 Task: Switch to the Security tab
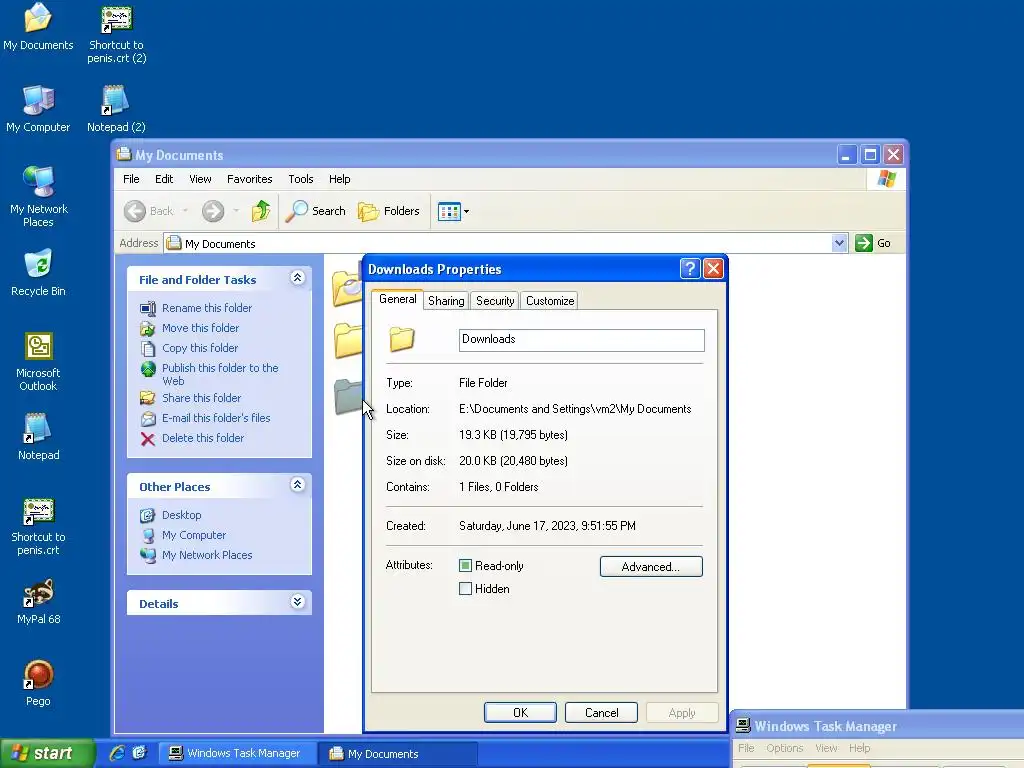[x=495, y=300]
